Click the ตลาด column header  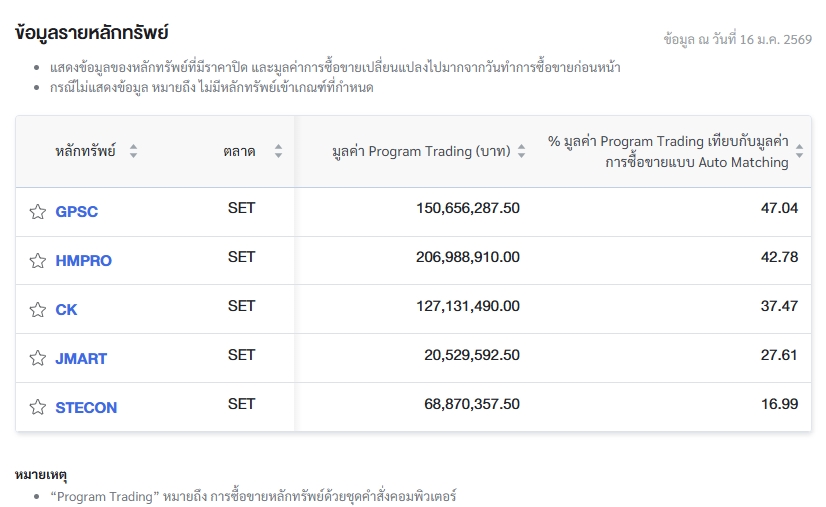[239, 152]
